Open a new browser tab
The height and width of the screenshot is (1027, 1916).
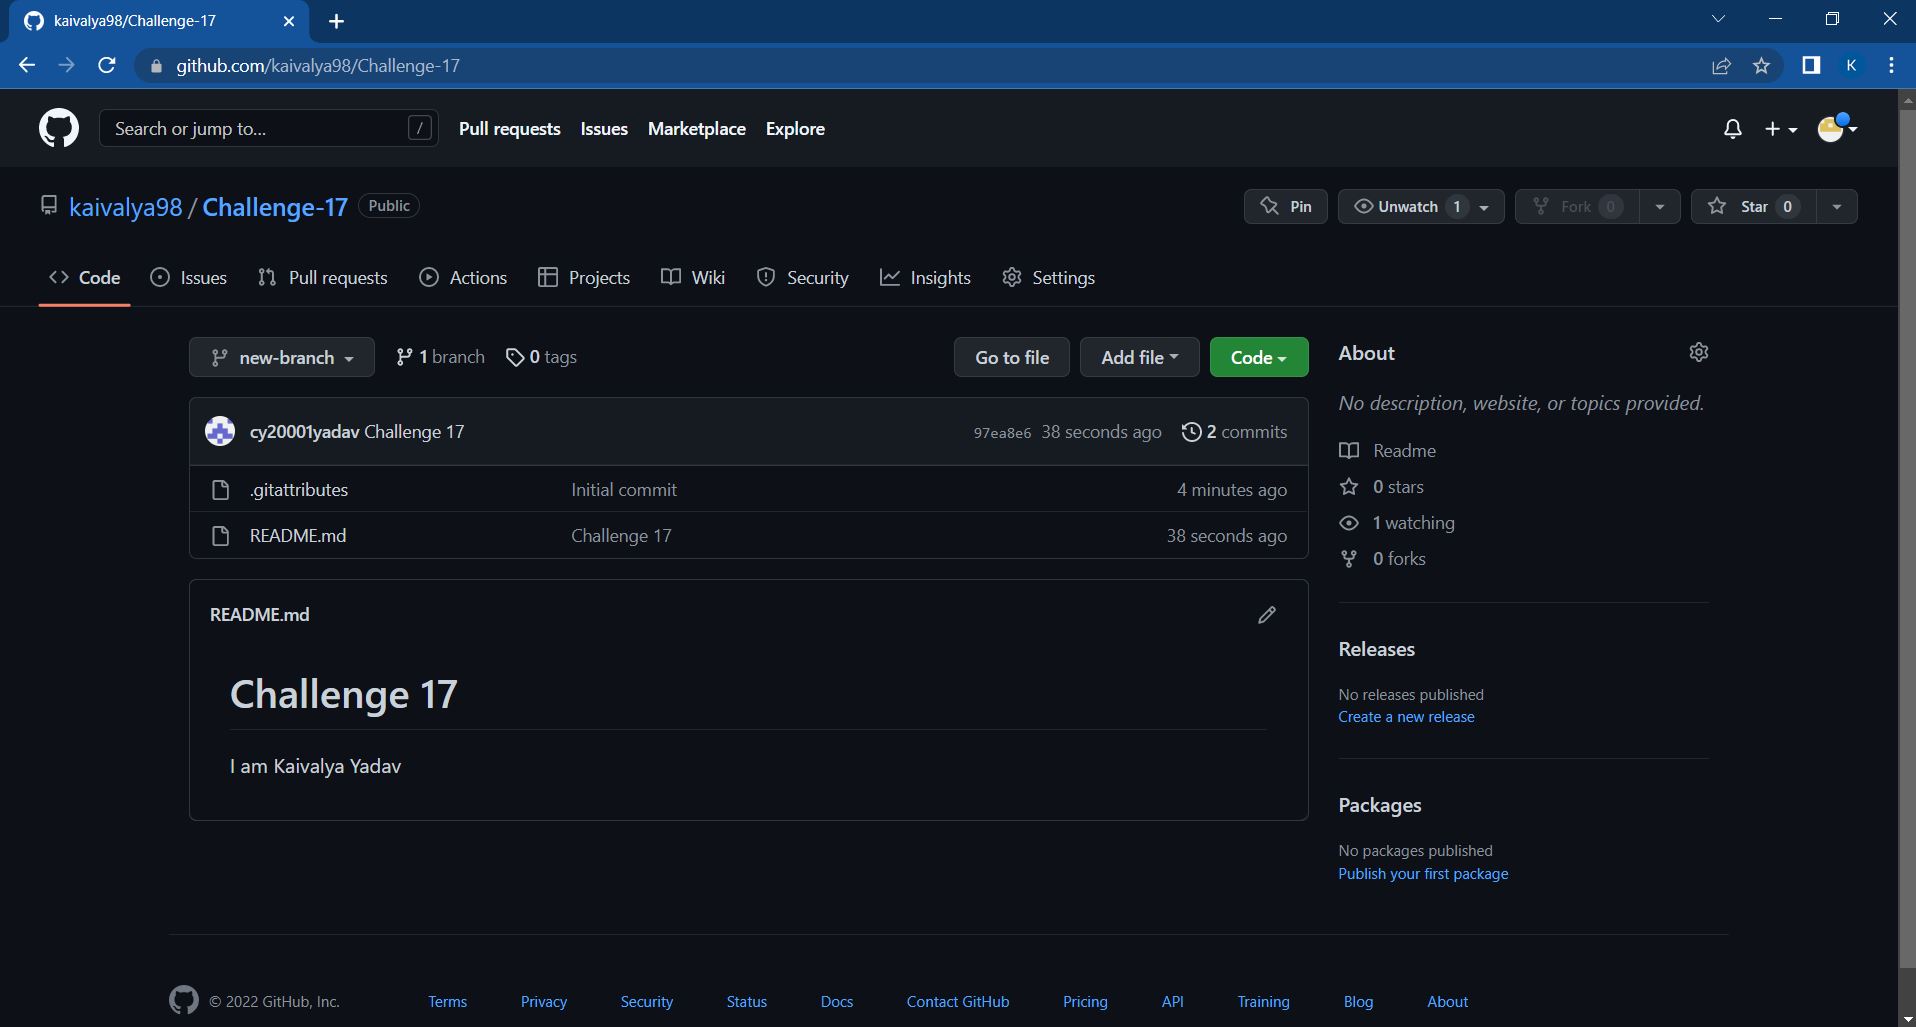pos(336,21)
